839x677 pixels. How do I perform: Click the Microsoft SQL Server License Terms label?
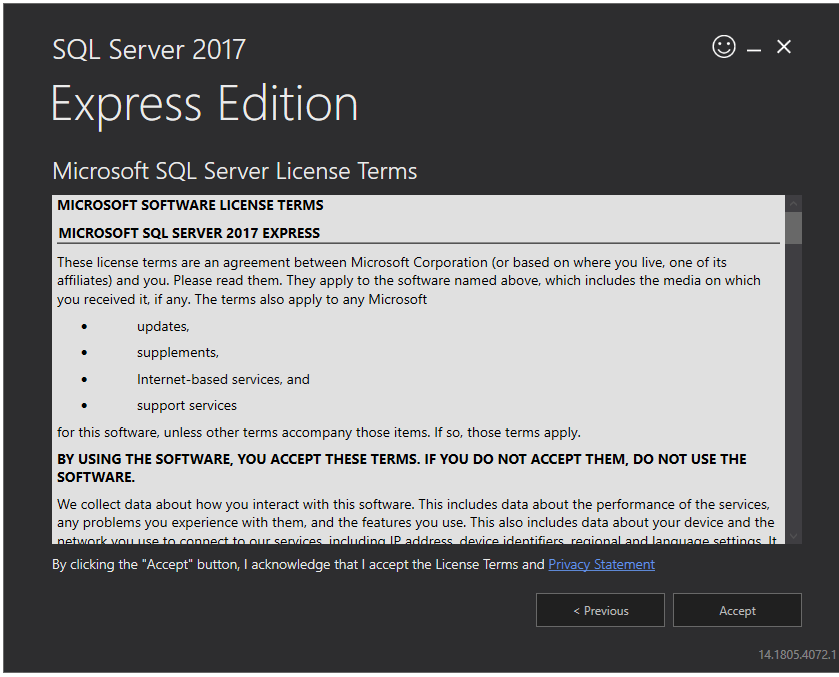coord(234,171)
